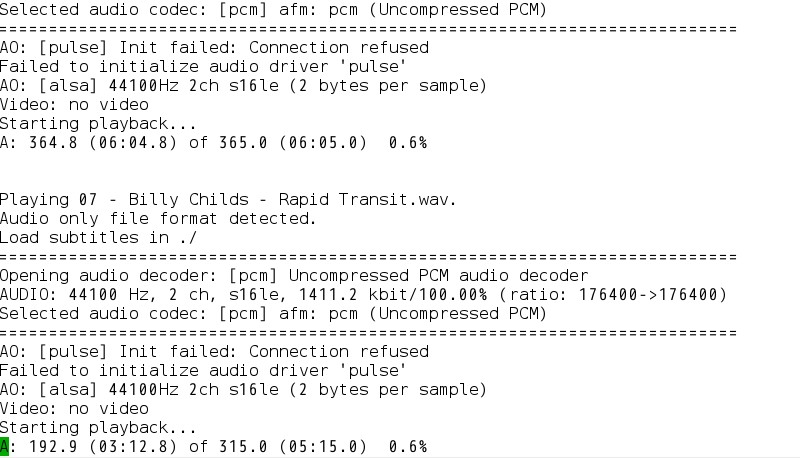Click 'Audio only file format detected.' line
The width and height of the screenshot is (800, 458).
click(x=158, y=218)
